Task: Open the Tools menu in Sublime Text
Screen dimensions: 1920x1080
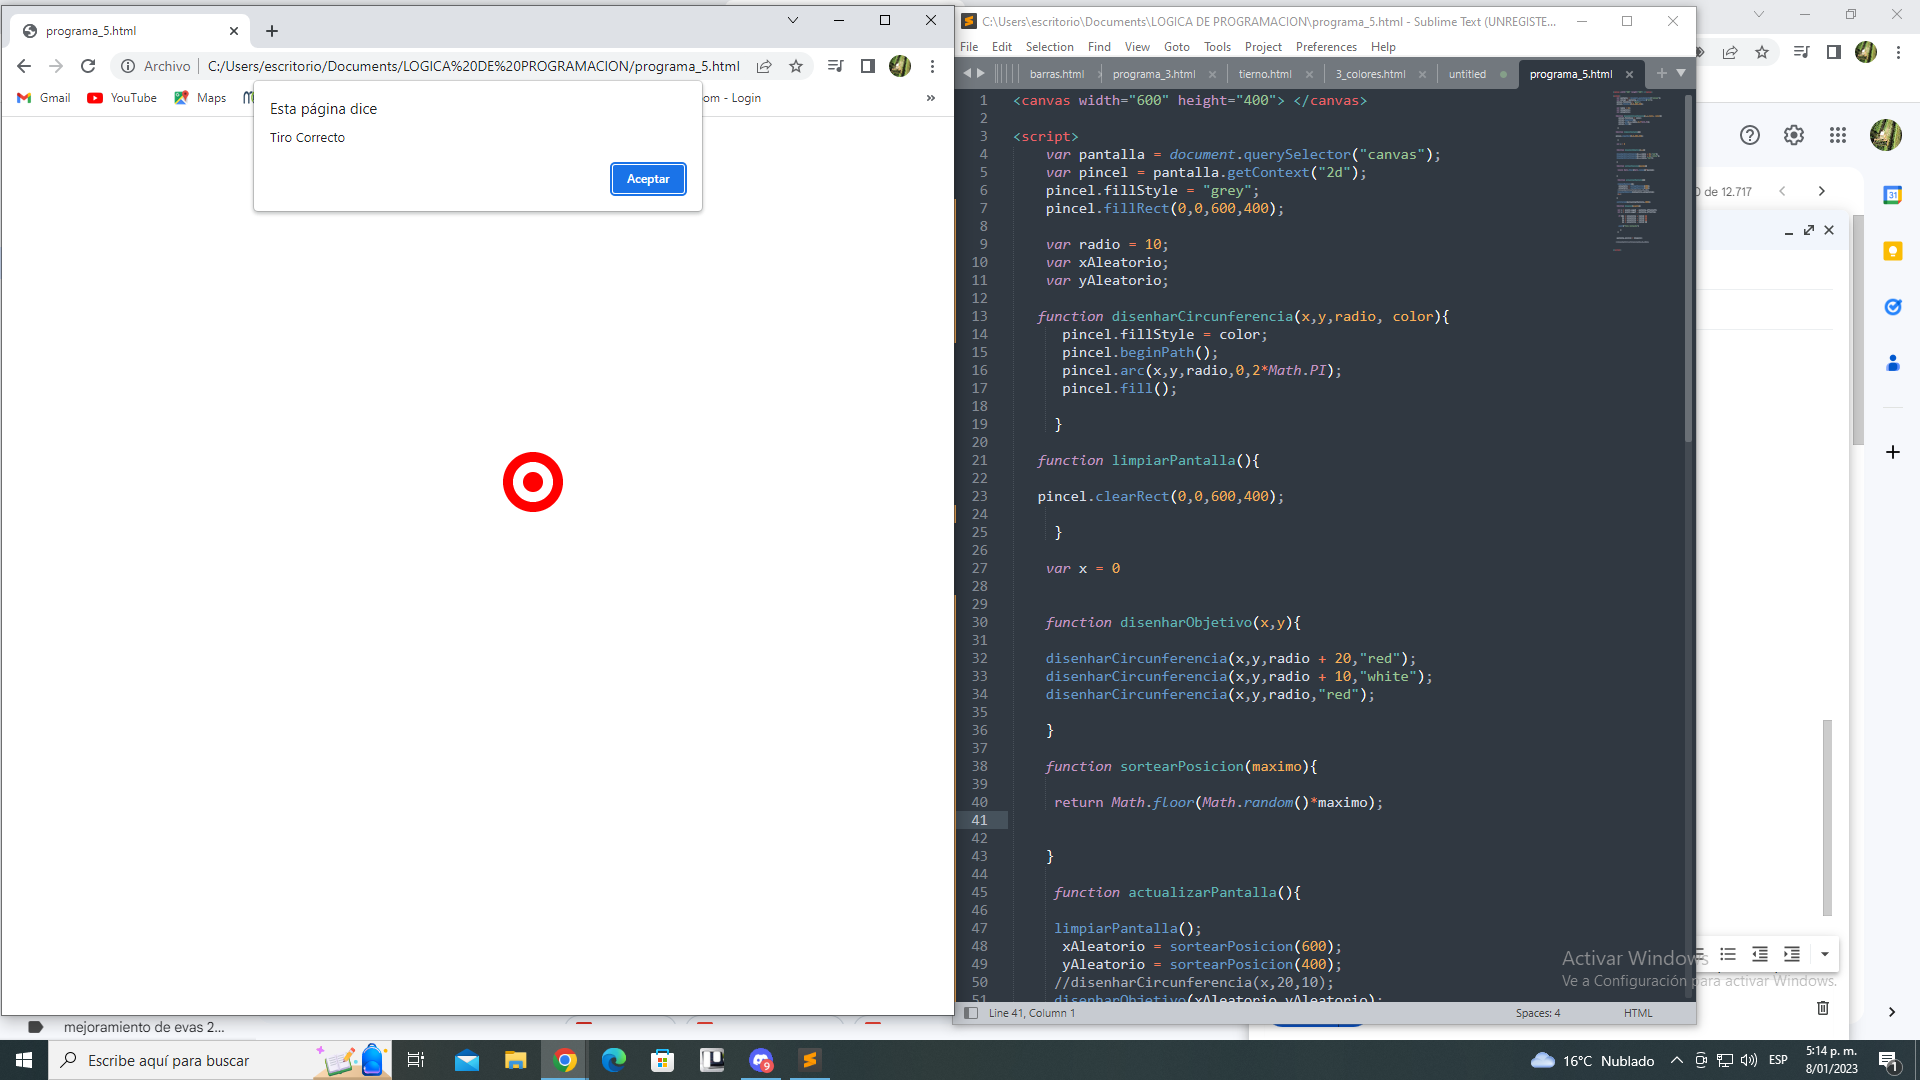Action: 1217,47
